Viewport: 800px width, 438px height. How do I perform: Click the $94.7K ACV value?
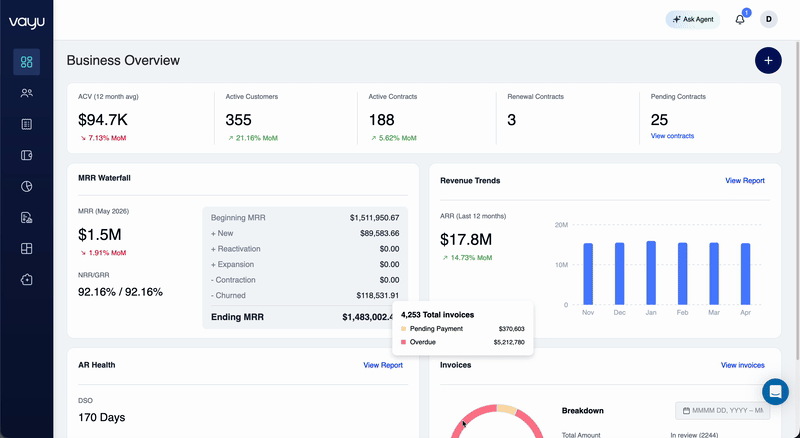click(103, 120)
